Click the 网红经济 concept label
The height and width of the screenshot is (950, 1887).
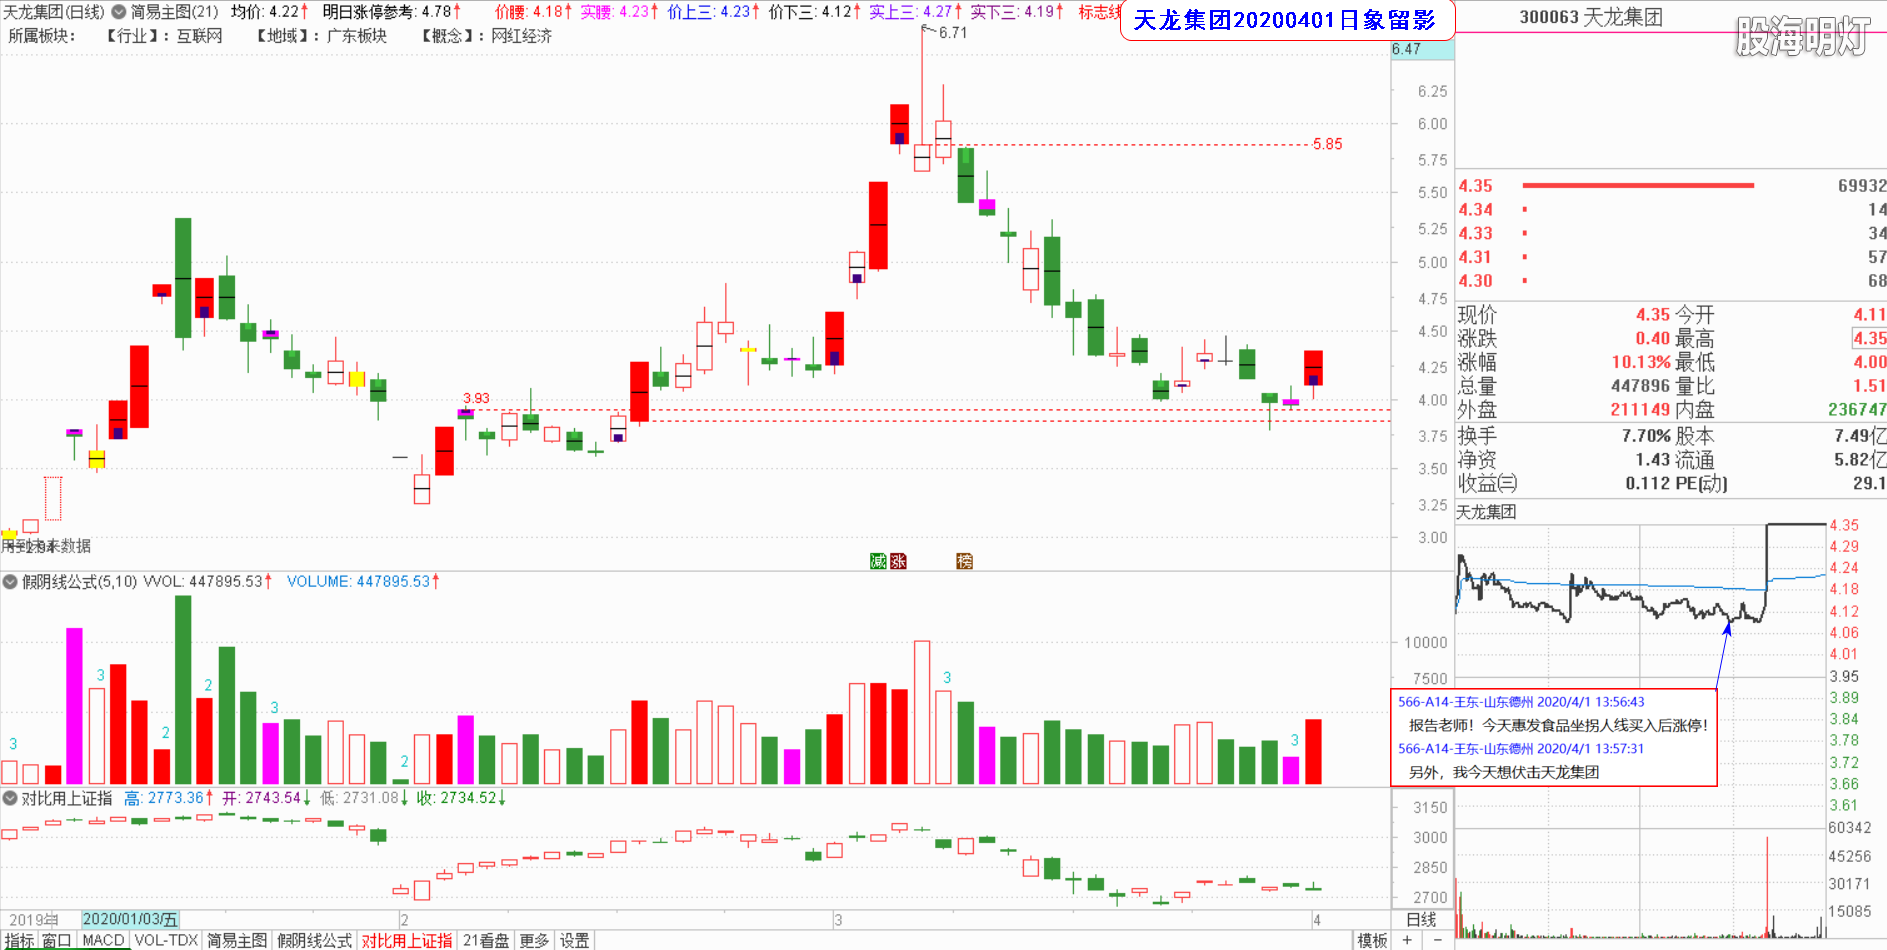pos(521,36)
